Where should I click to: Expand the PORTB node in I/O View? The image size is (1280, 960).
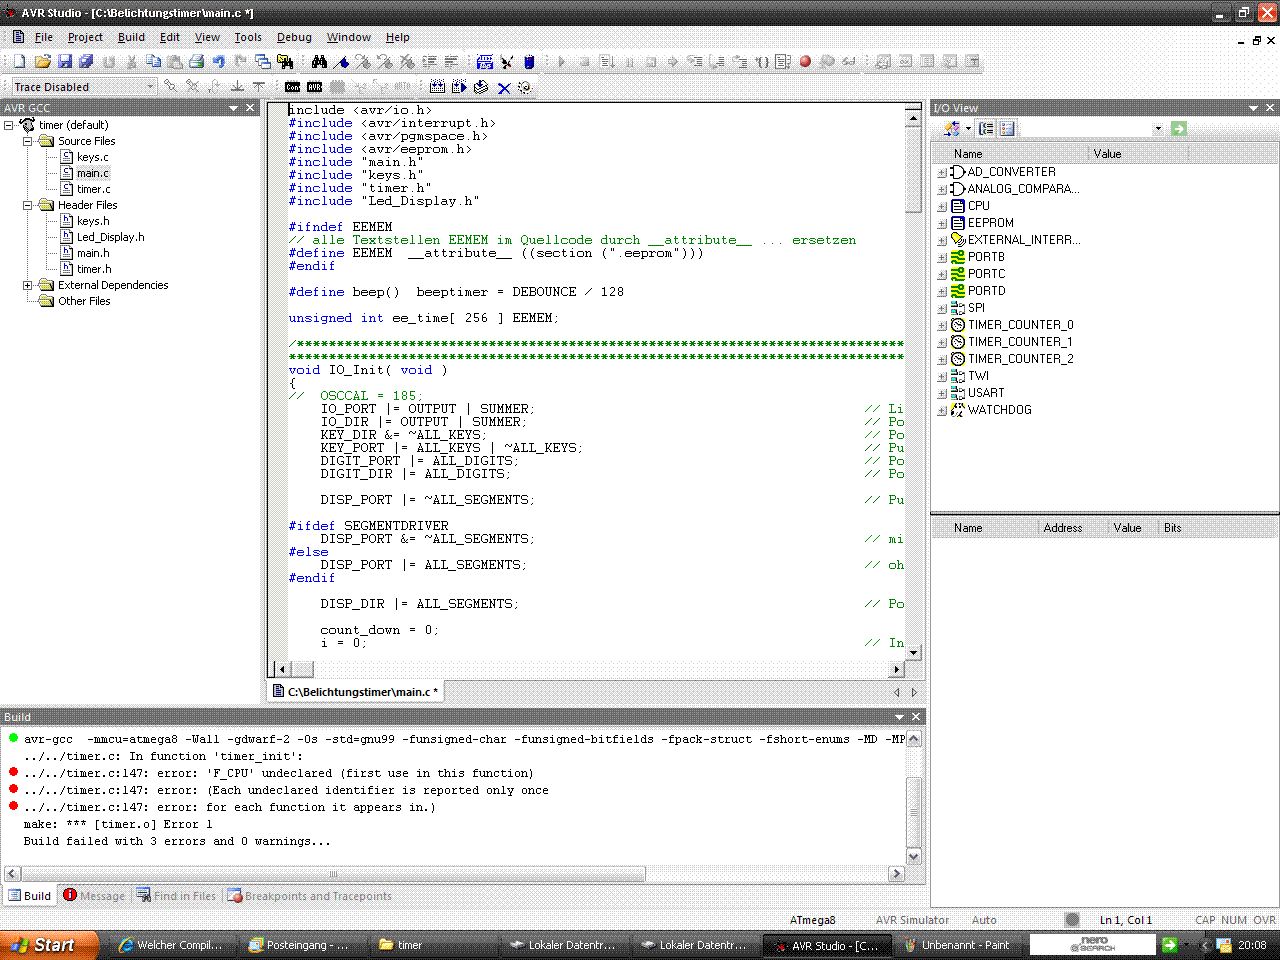pyautogui.click(x=941, y=257)
